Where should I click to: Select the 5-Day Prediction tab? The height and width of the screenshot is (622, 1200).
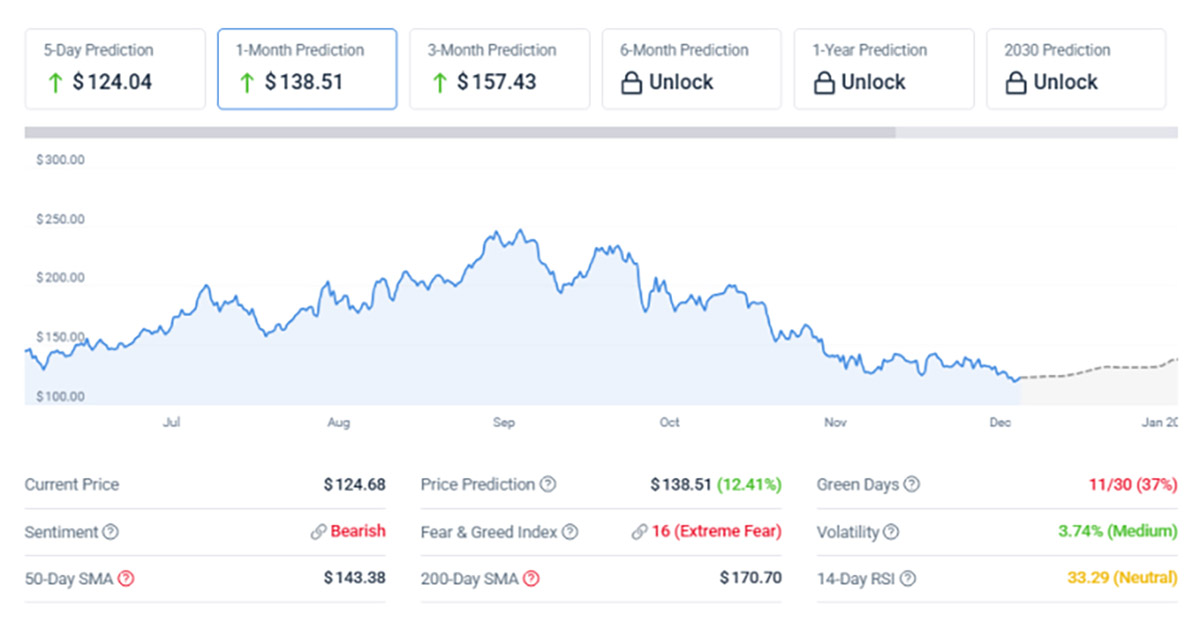(115, 68)
